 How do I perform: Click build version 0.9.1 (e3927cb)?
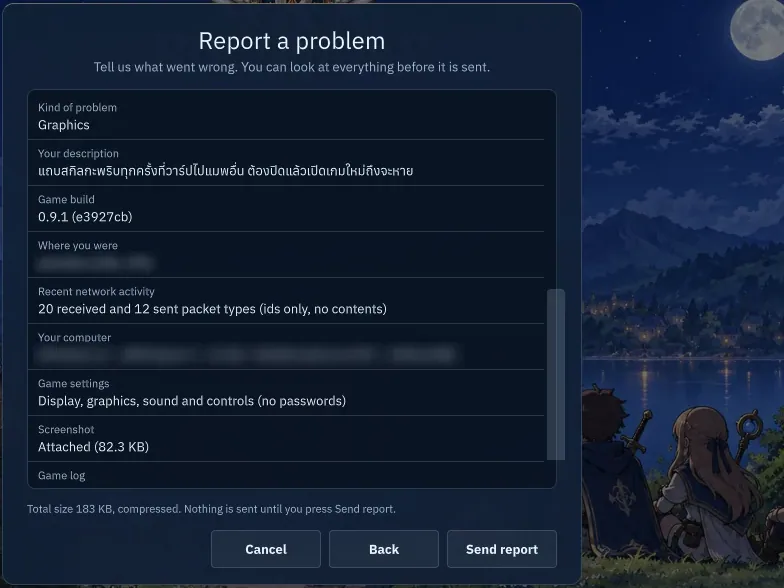tap(85, 217)
